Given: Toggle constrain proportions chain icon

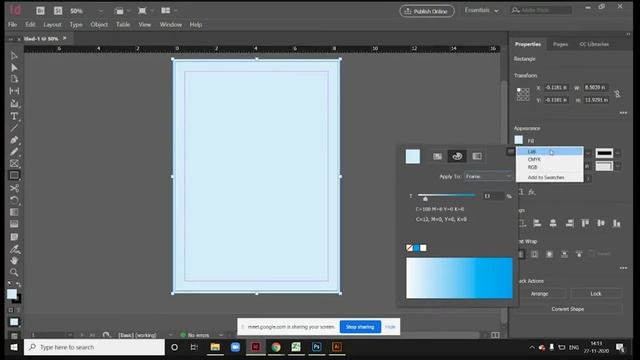Looking at the screenshot, I should point(617,94).
